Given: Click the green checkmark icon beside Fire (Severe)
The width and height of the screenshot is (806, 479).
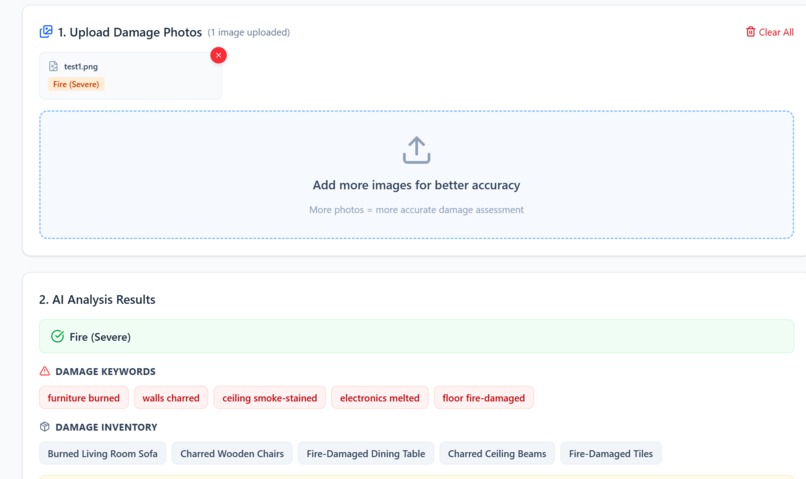Looking at the screenshot, I should tap(58, 336).
